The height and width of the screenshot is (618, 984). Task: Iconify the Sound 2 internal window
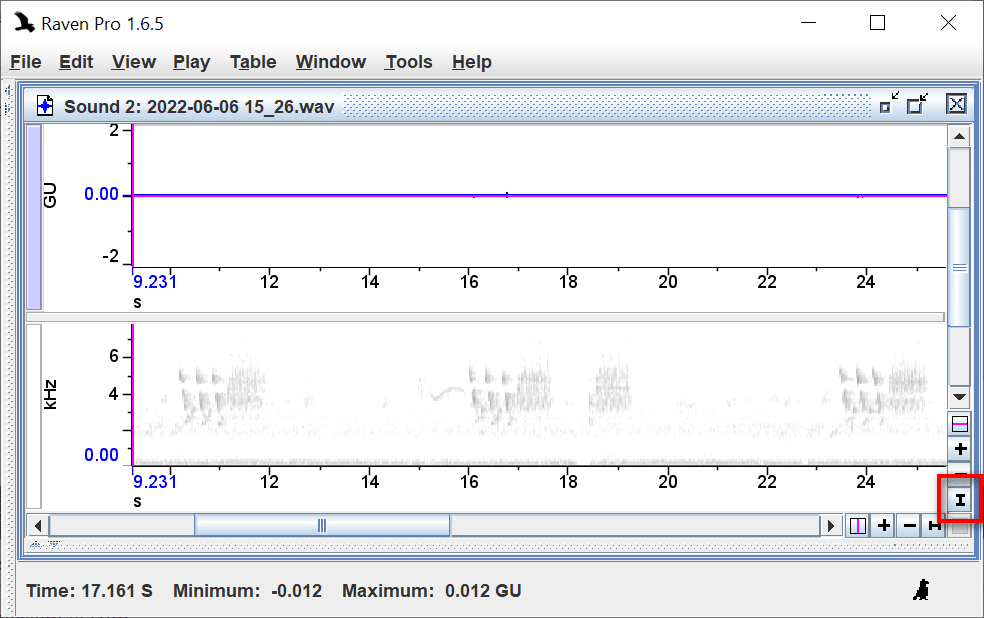888,104
